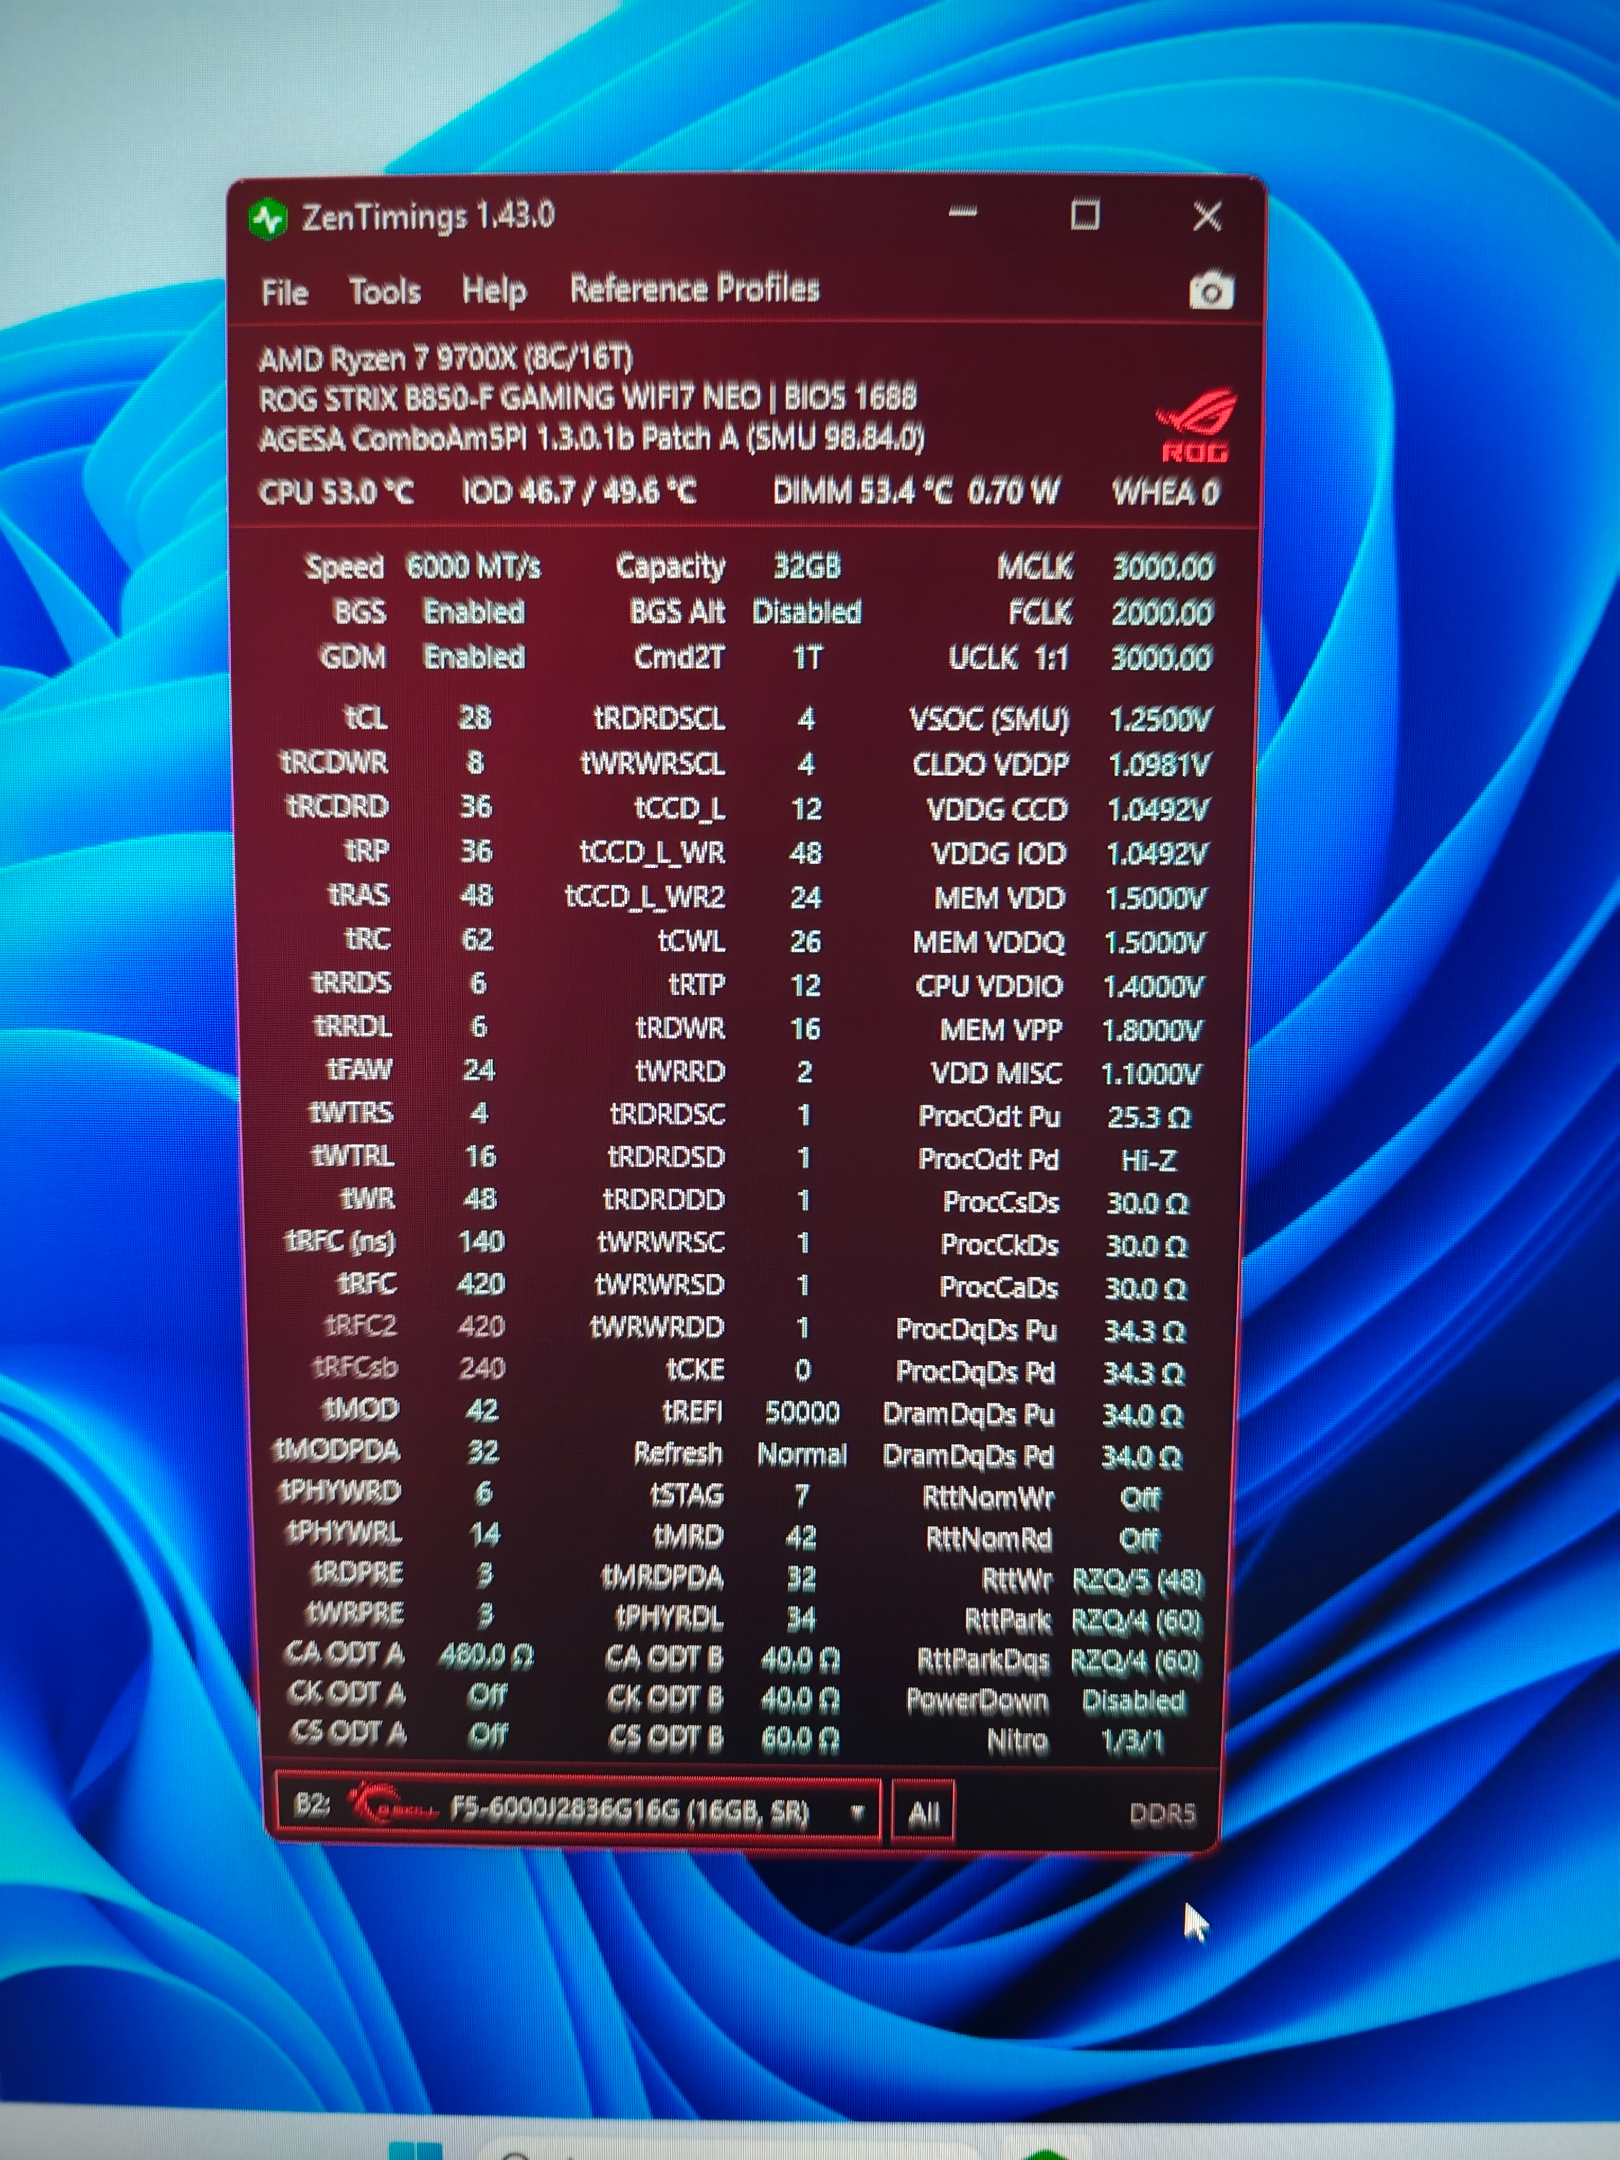Click the GDM value 'Enabled'
This screenshot has width=1620, height=2160.
click(x=474, y=657)
